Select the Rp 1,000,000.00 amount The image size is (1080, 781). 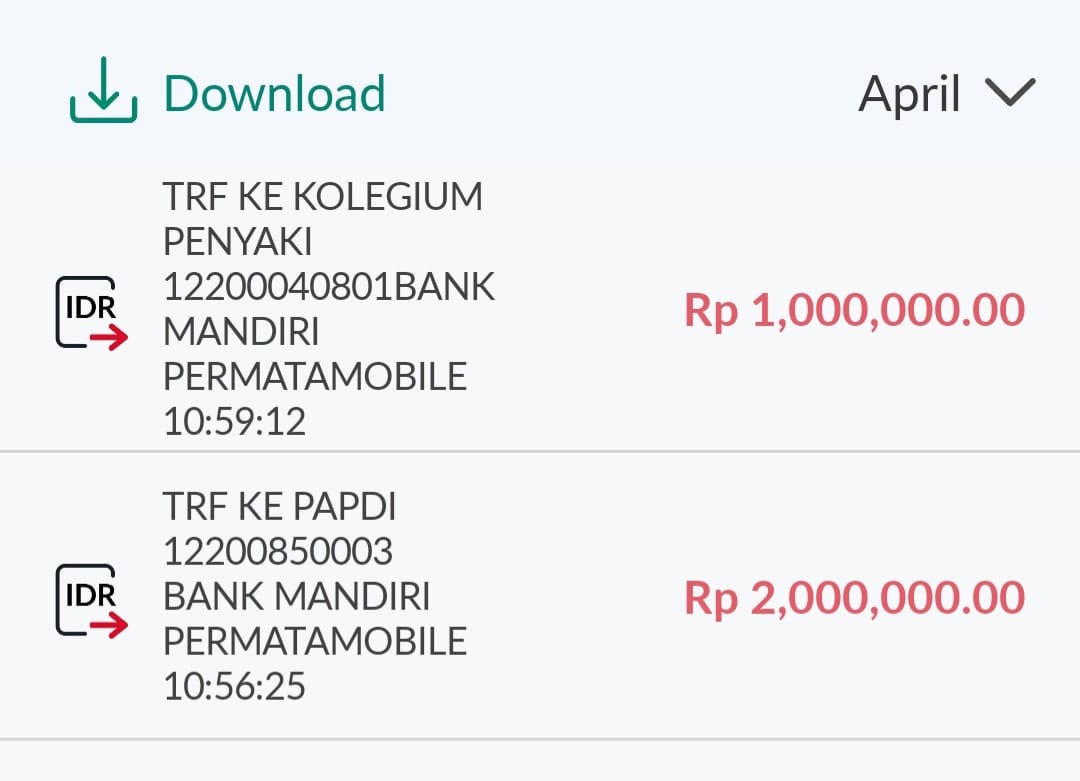click(854, 310)
